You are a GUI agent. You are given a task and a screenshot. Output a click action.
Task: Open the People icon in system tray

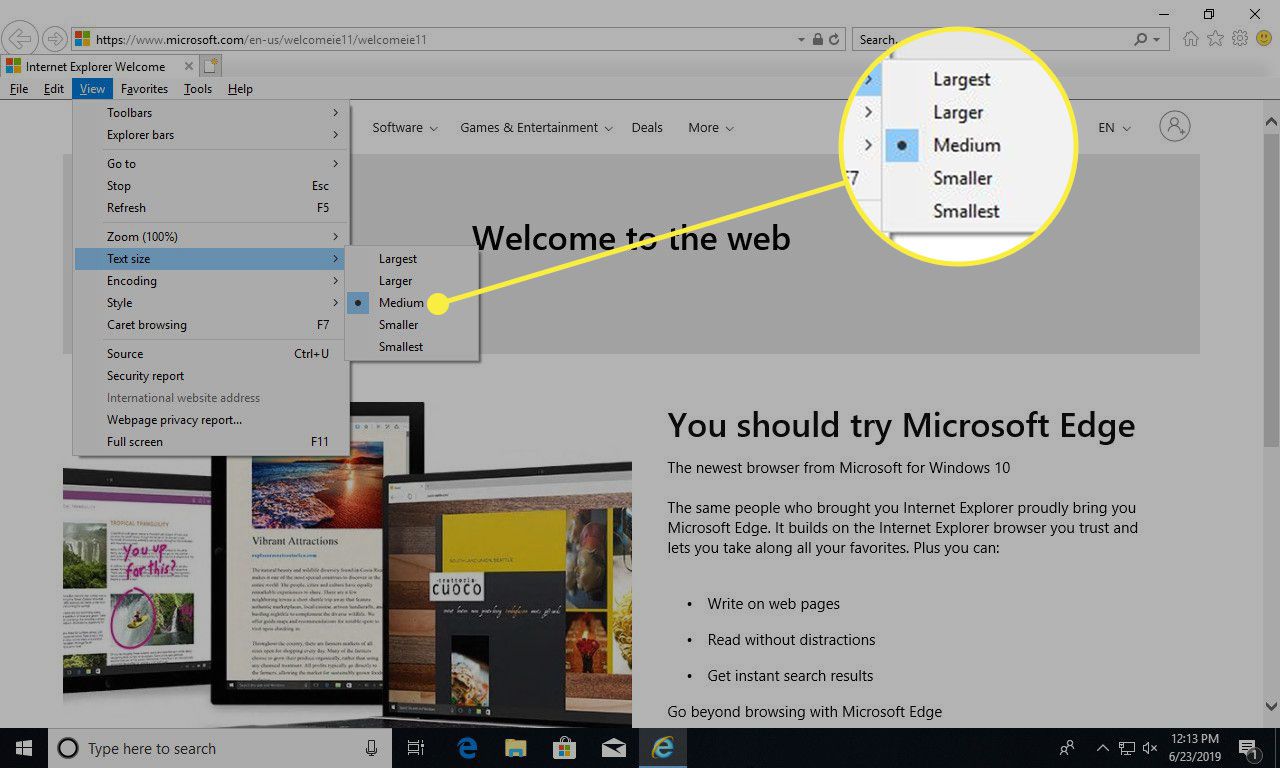click(x=1067, y=748)
